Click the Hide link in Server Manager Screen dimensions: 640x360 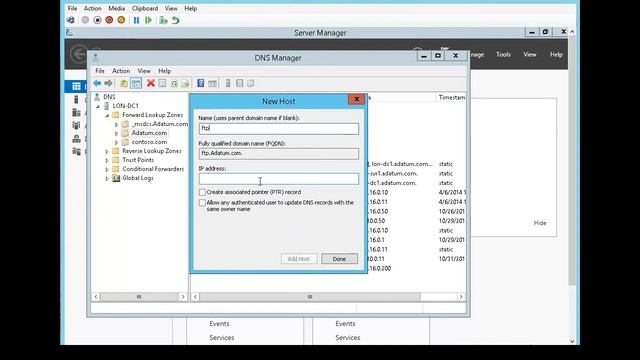[540, 223]
